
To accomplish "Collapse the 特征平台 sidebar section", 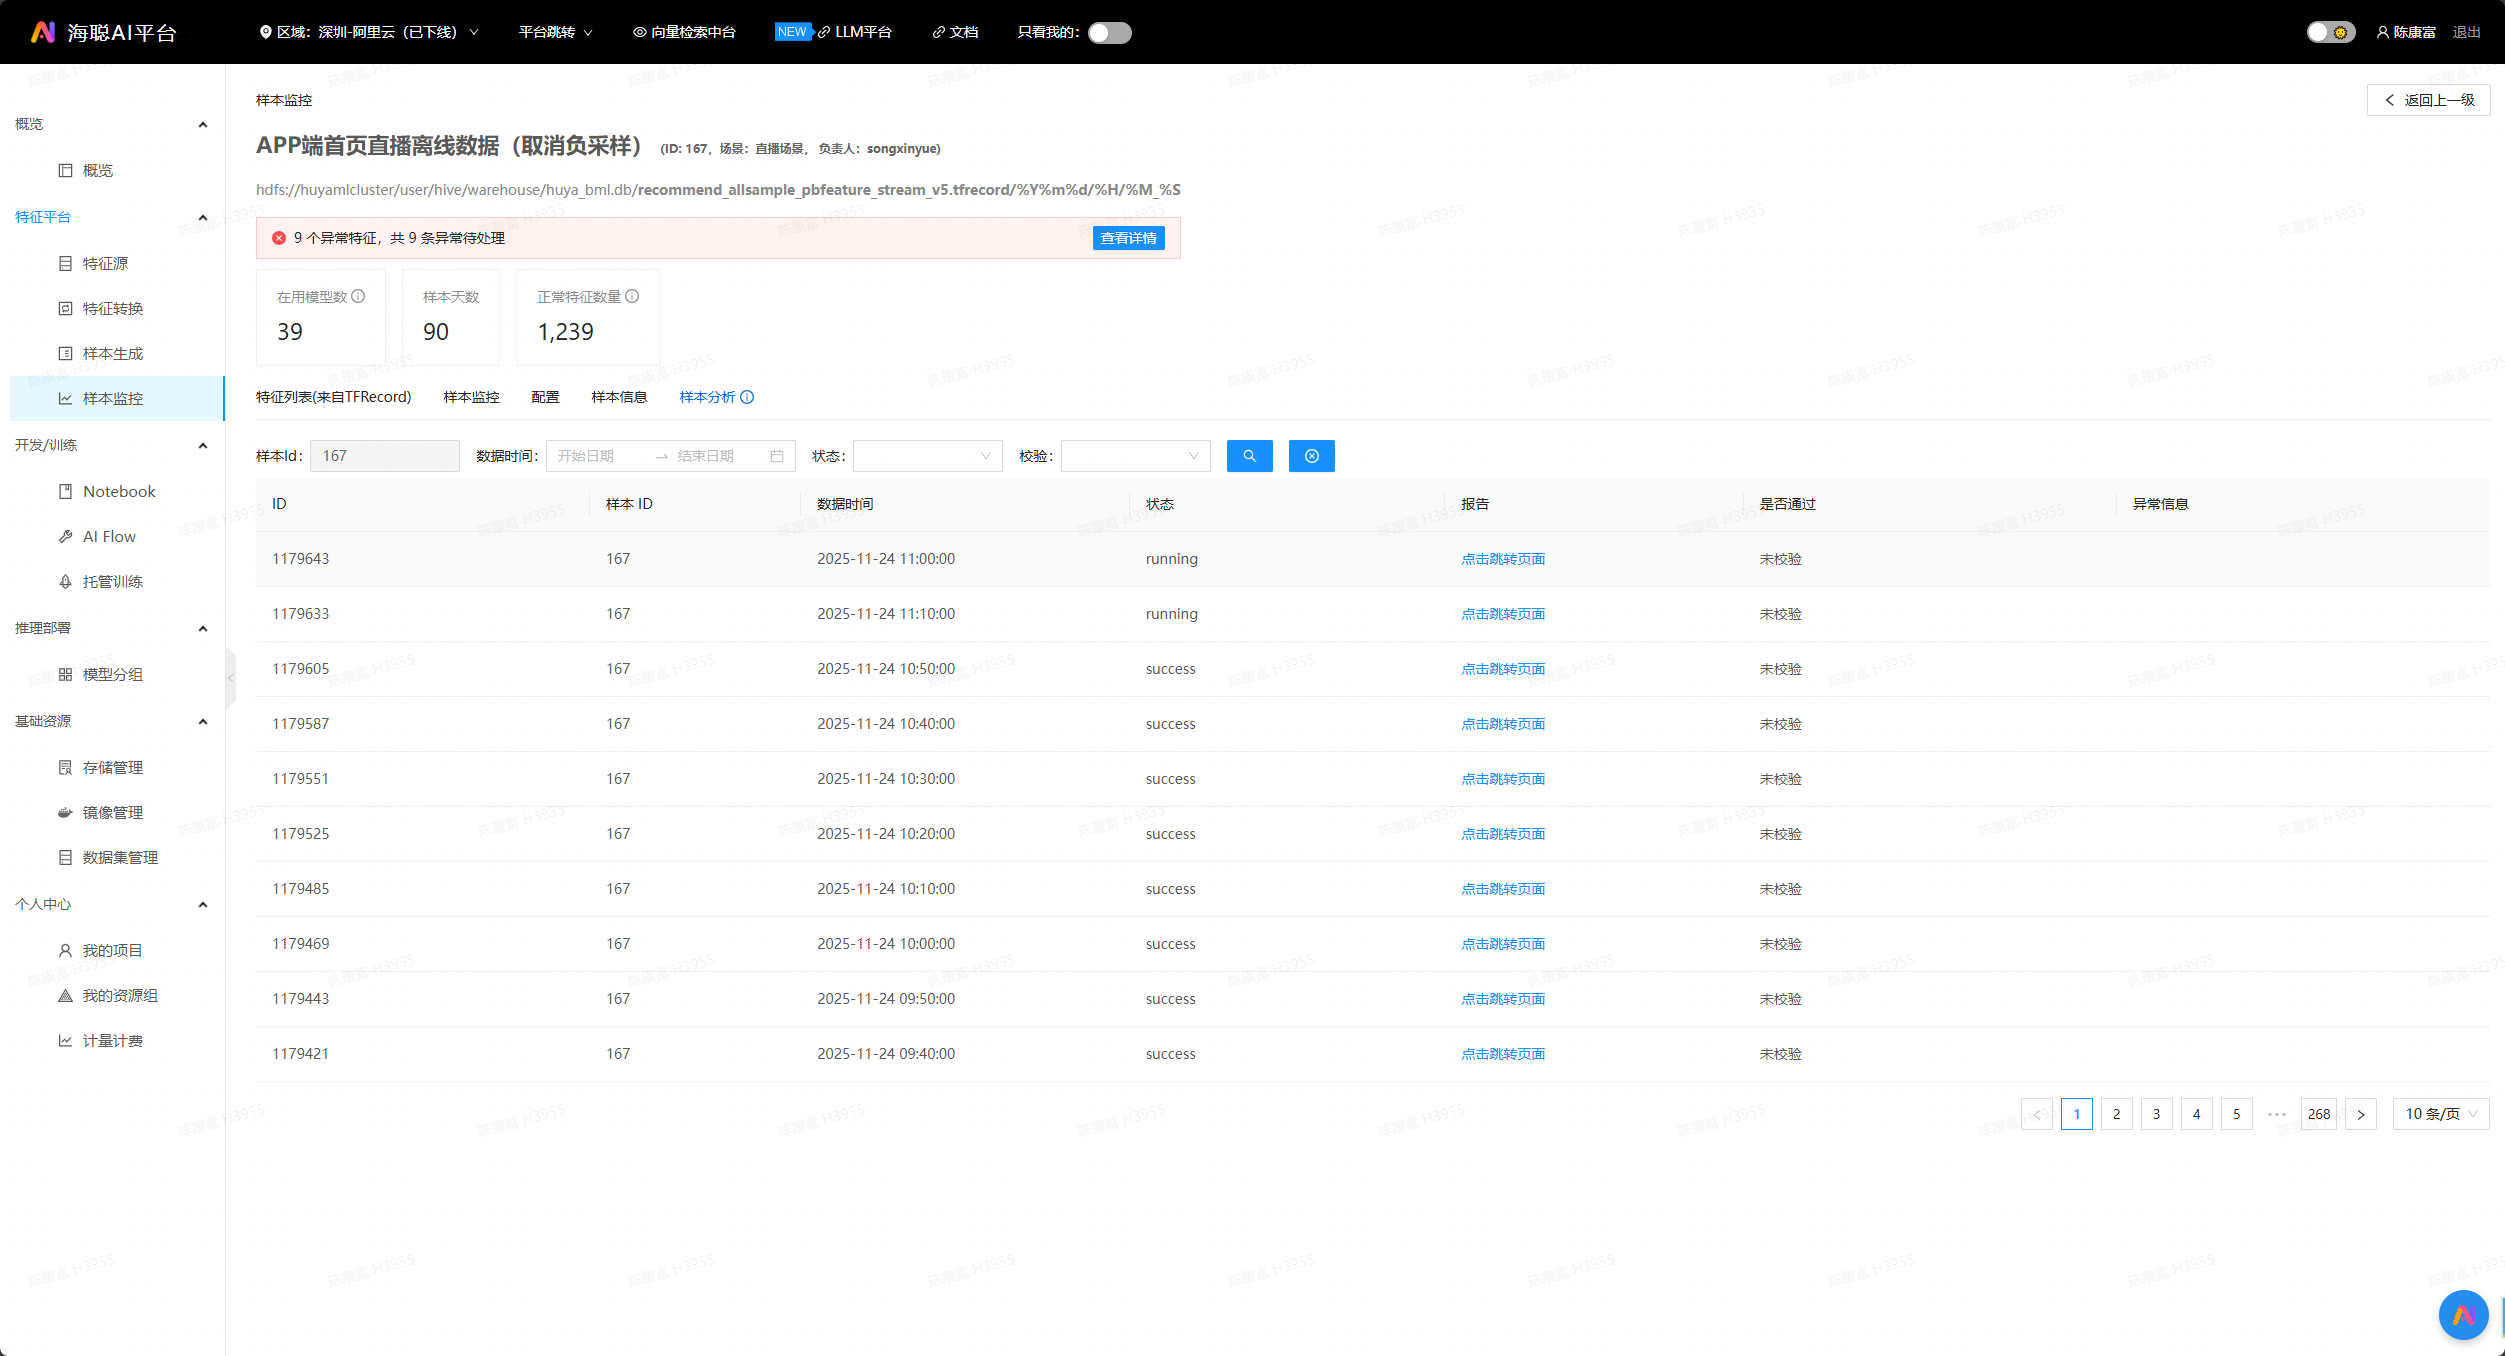I will click(203, 217).
